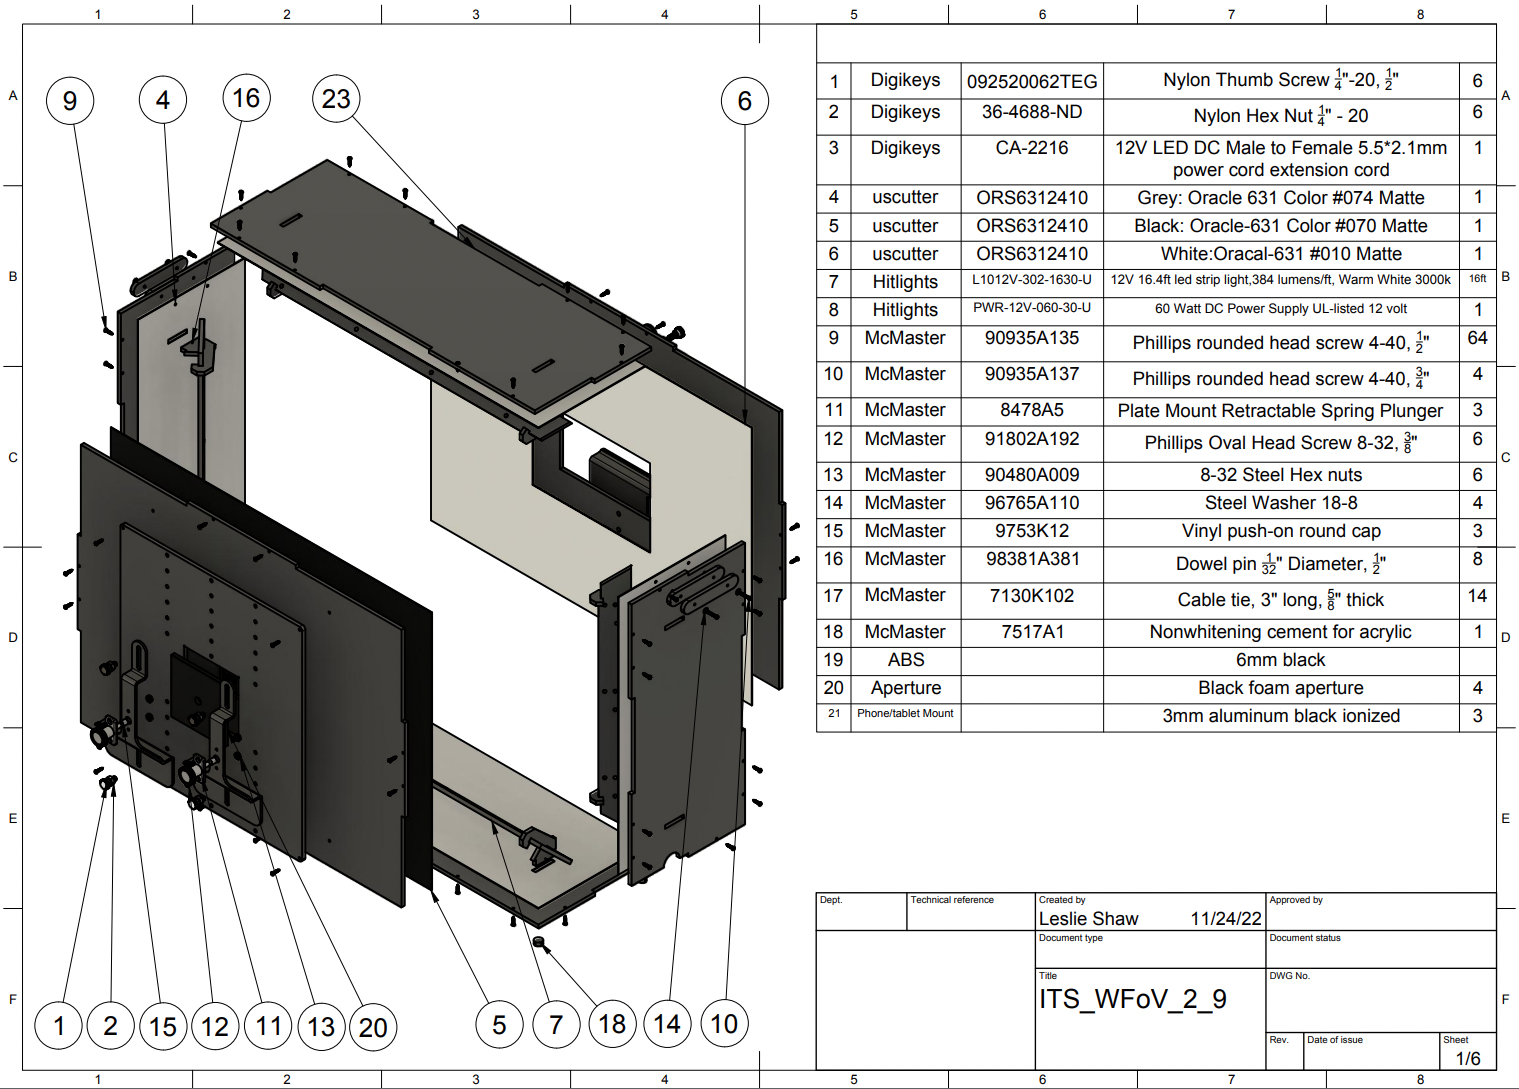Select balloon 14 pointing at steel washers
The height and width of the screenshot is (1089, 1519).
[666, 1024]
